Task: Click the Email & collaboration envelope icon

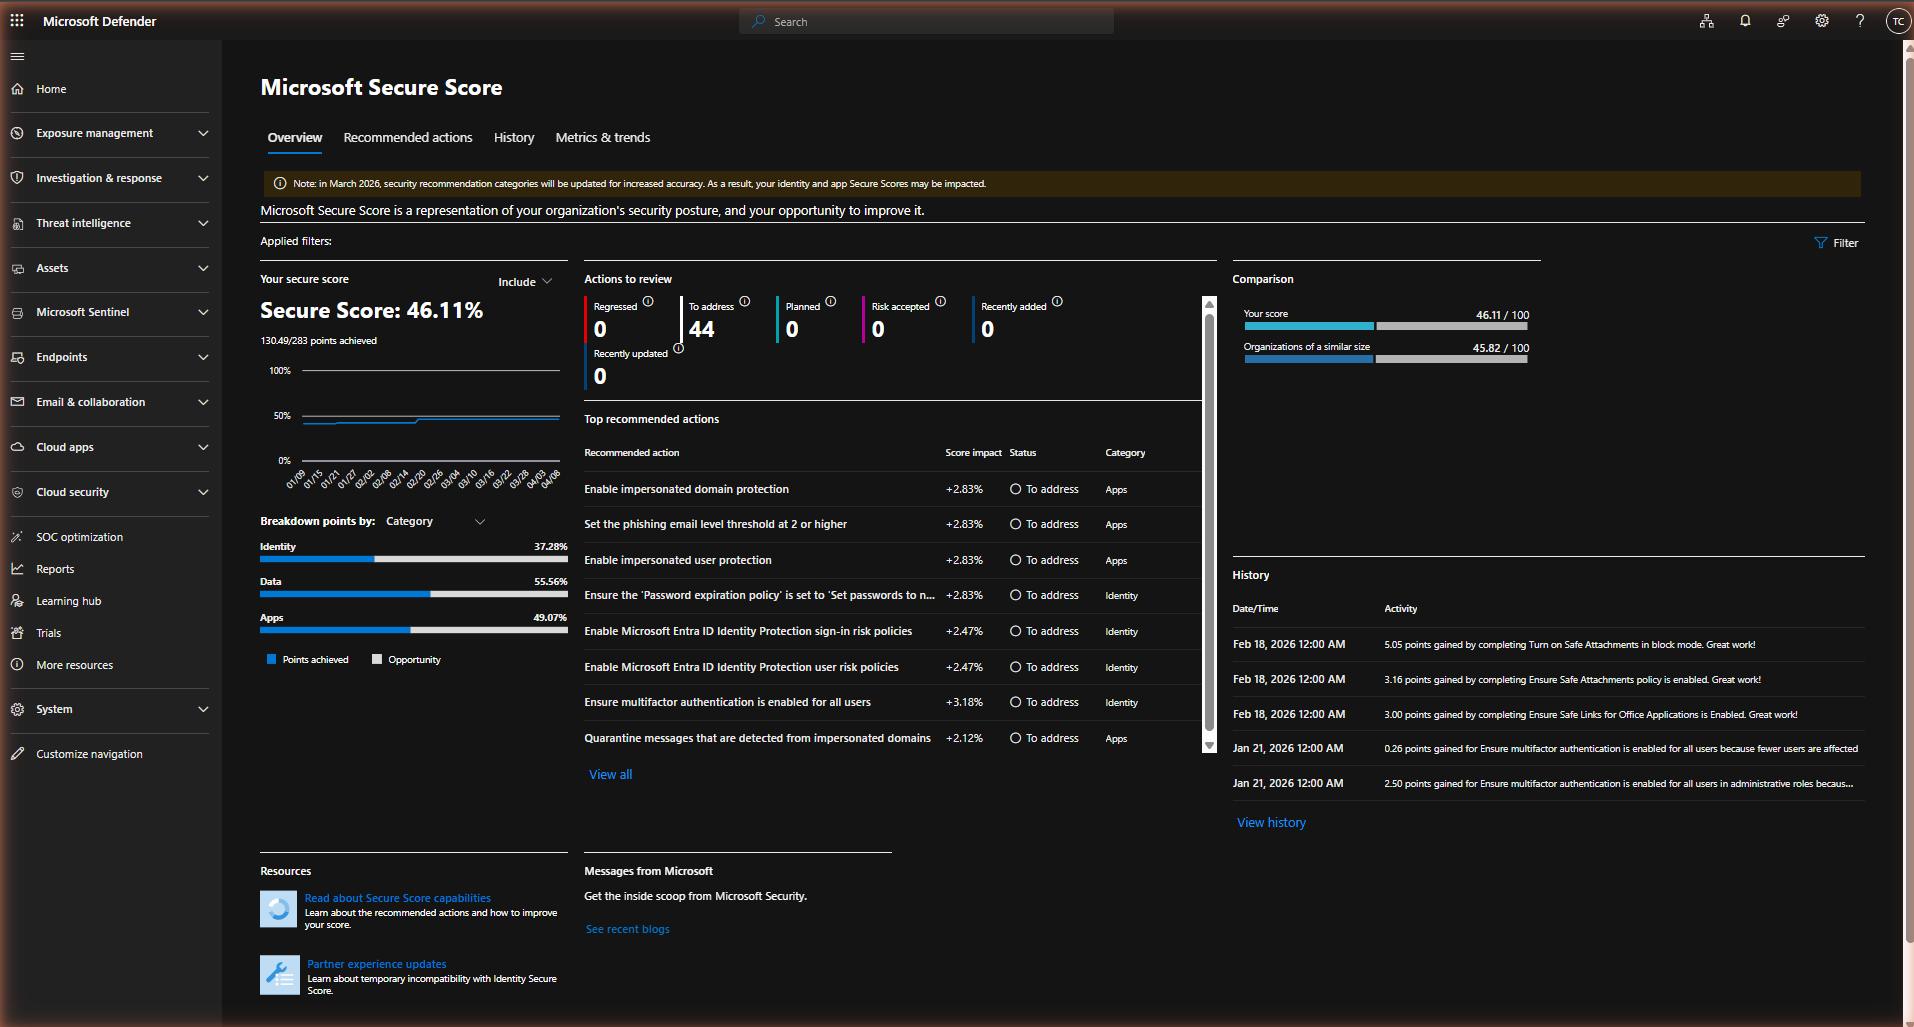Action: point(17,402)
